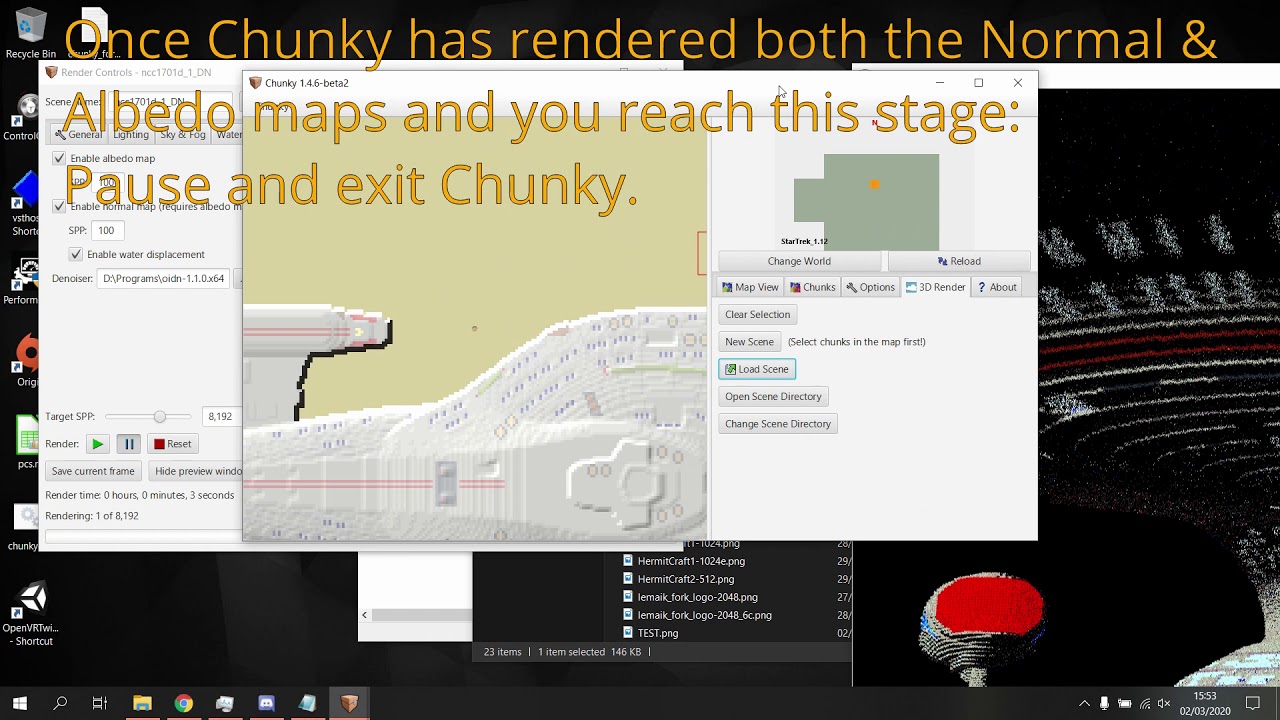Open the General tab in Render Controls
Image resolution: width=1280 pixels, height=720 pixels.
click(x=78, y=134)
